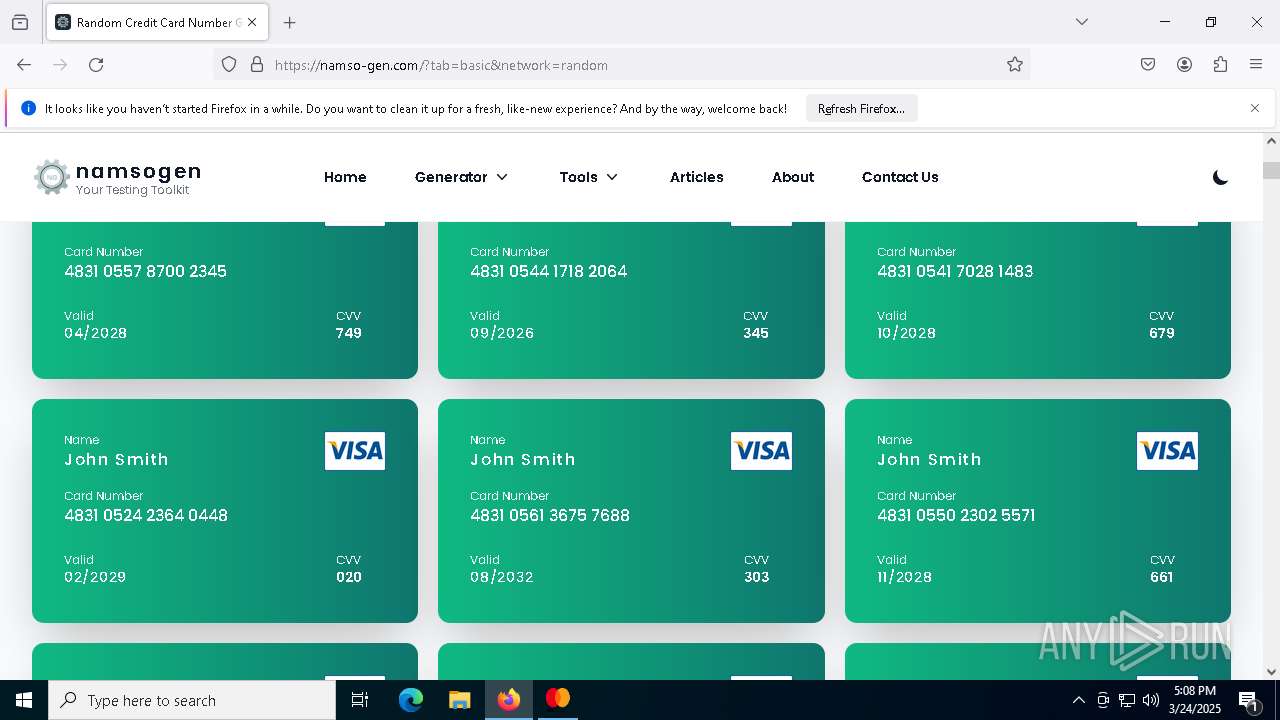
Task: Click the namsogen gear logo
Action: pyautogui.click(x=52, y=177)
